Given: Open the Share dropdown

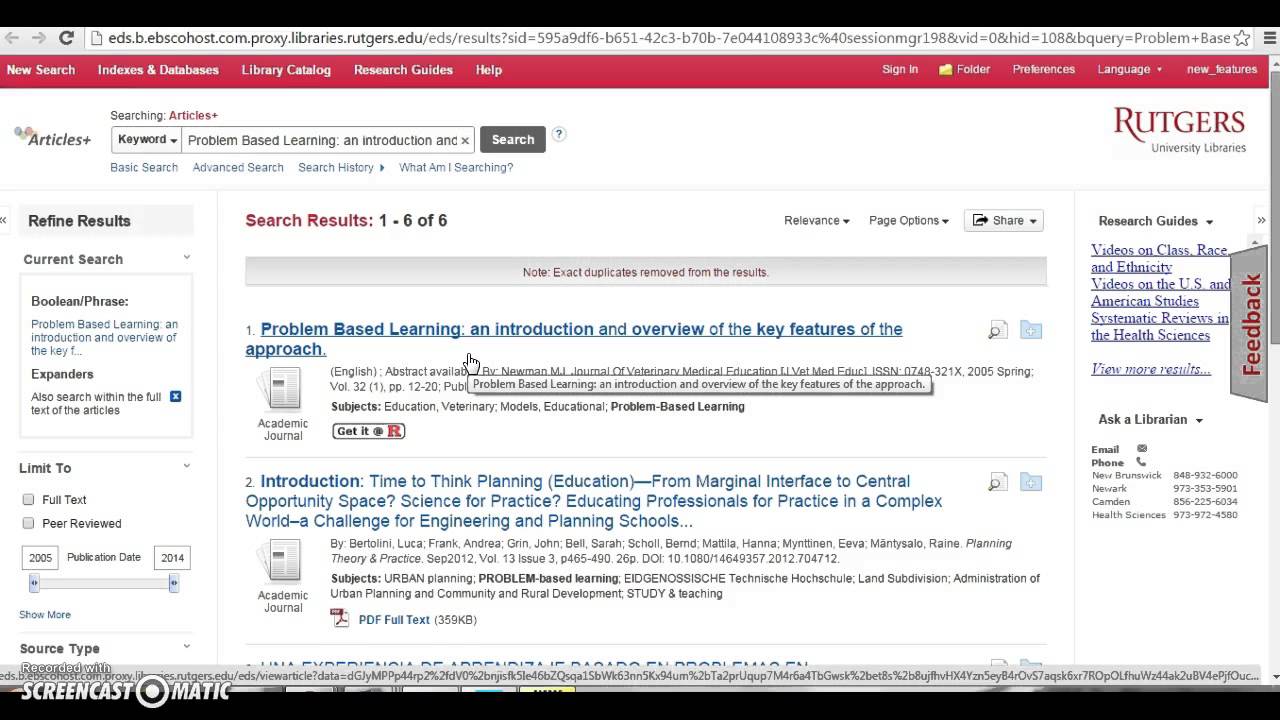Looking at the screenshot, I should pyautogui.click(x=1004, y=221).
